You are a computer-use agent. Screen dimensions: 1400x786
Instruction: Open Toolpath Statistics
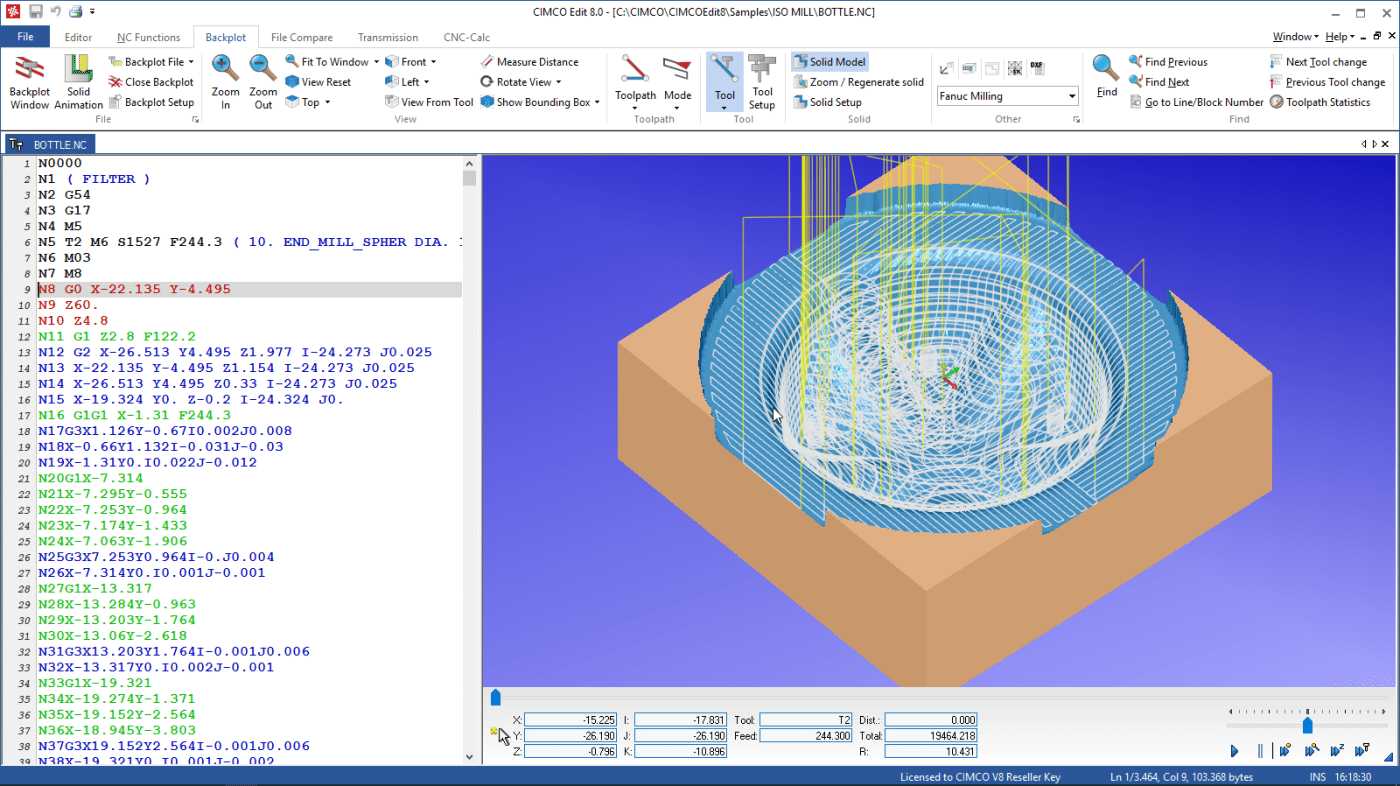[x=1320, y=102]
